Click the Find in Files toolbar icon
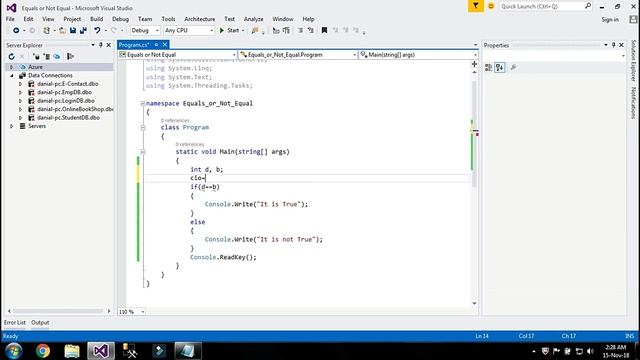 [x=255, y=31]
